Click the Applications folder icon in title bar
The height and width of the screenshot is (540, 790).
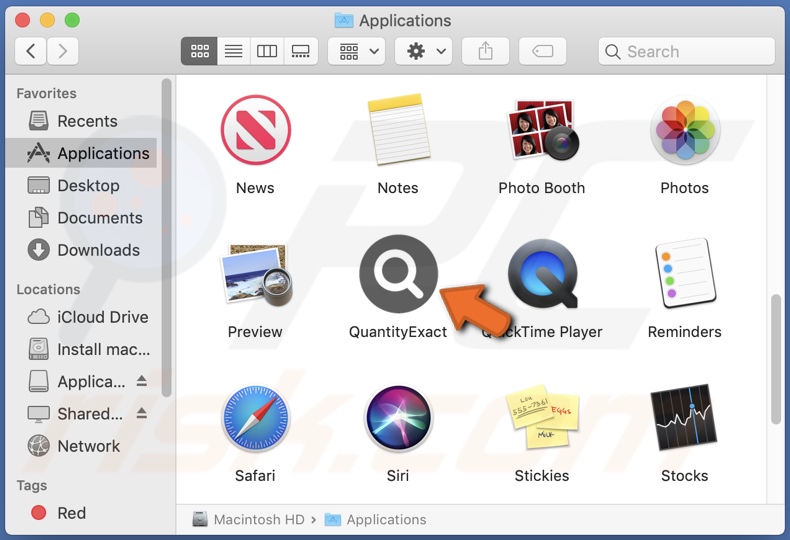point(344,20)
